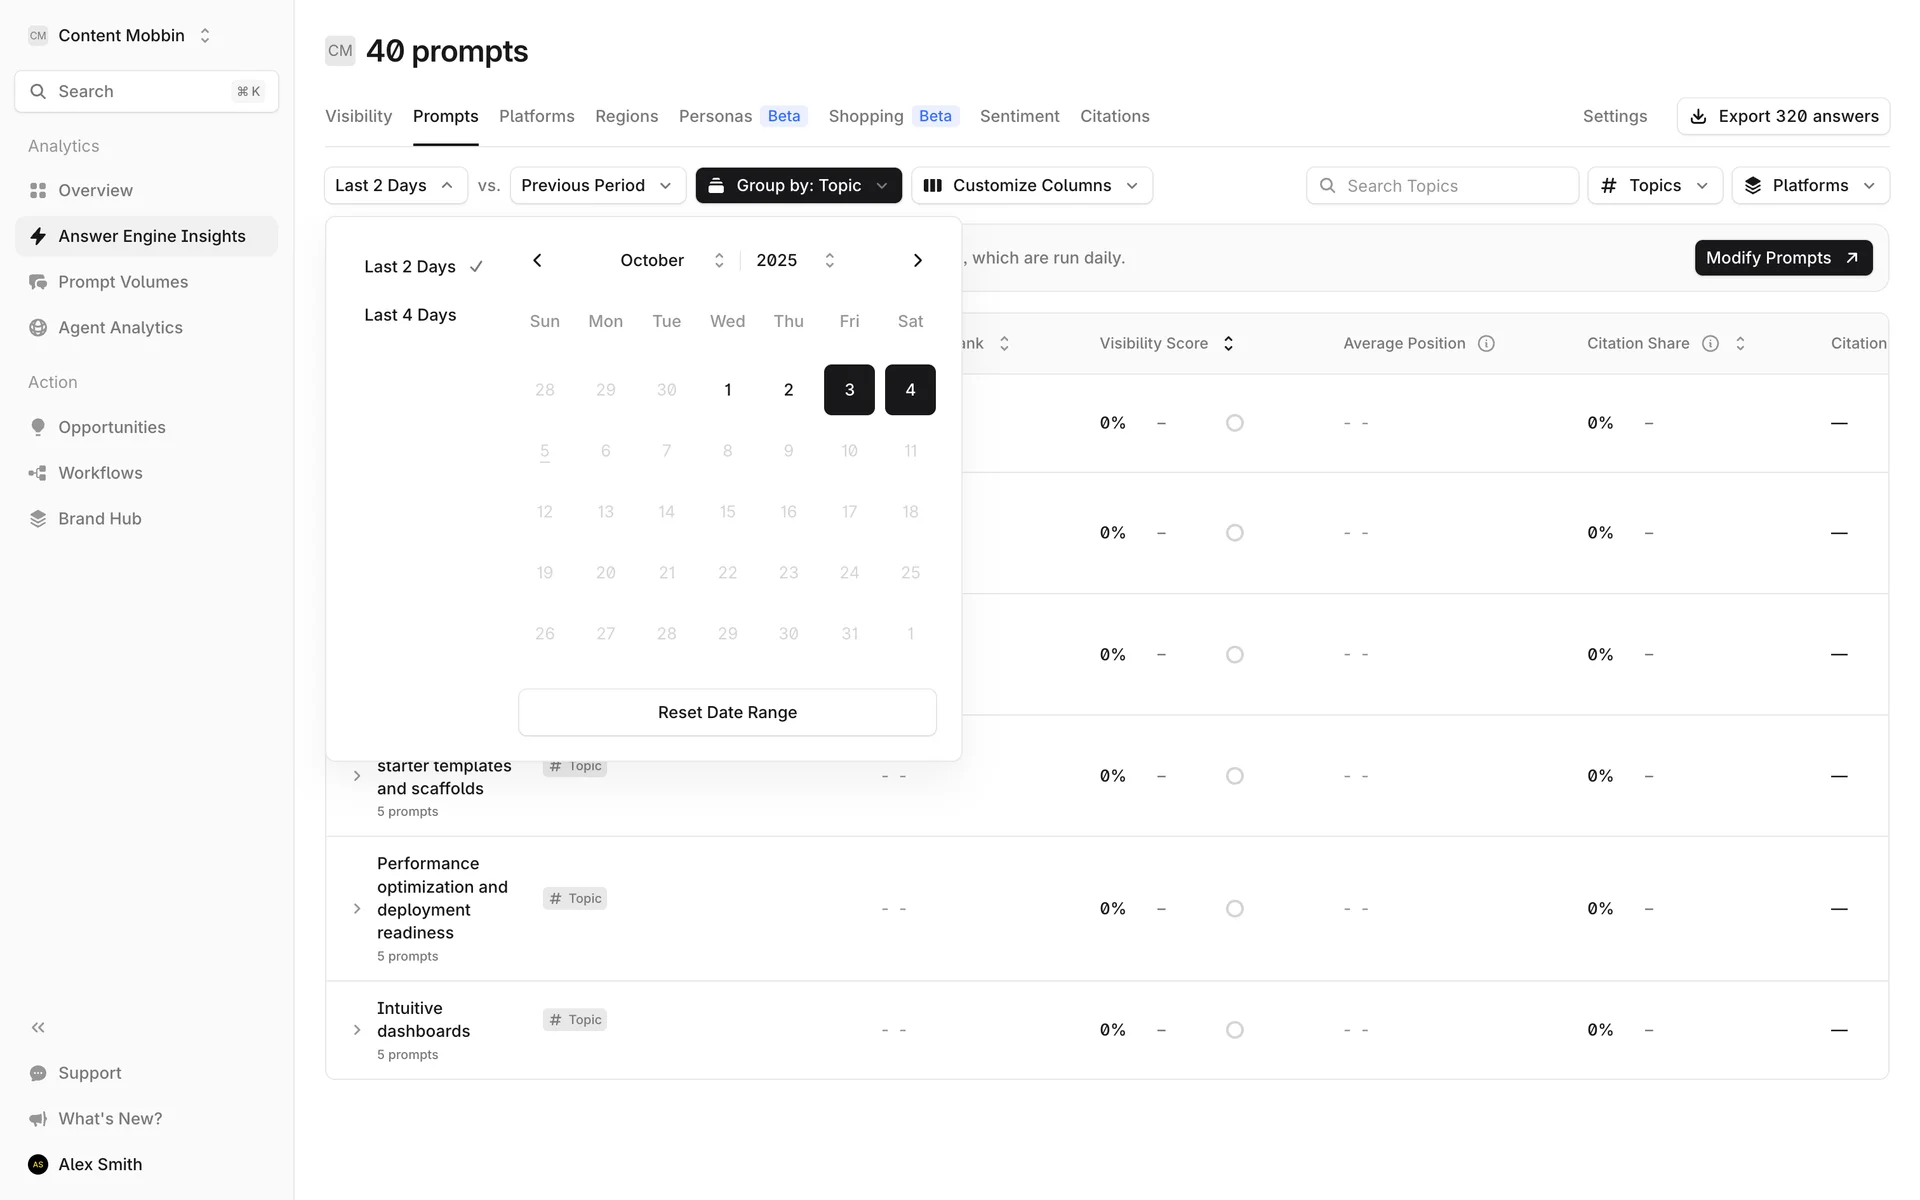Image resolution: width=1920 pixels, height=1200 pixels.
Task: Click the Modify Prompts button
Action: [1782, 258]
